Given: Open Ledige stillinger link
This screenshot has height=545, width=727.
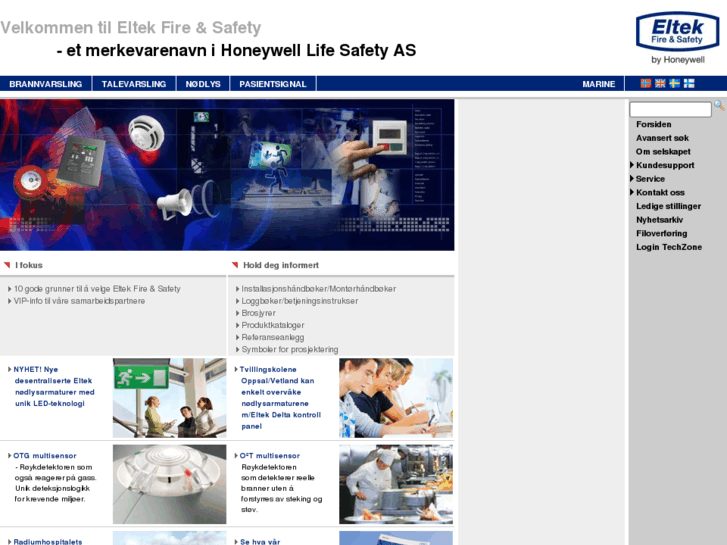Looking at the screenshot, I should click(x=668, y=206).
